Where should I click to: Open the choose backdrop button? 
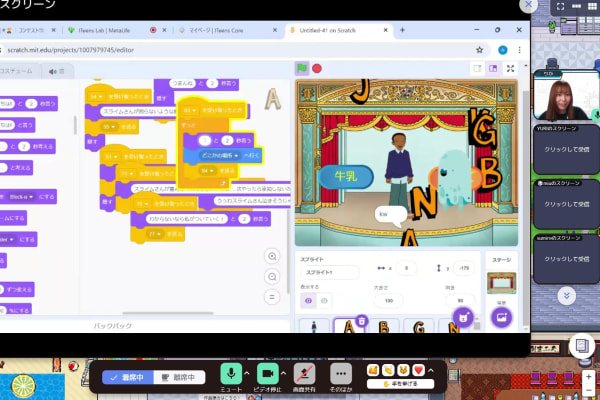pyautogui.click(x=502, y=317)
